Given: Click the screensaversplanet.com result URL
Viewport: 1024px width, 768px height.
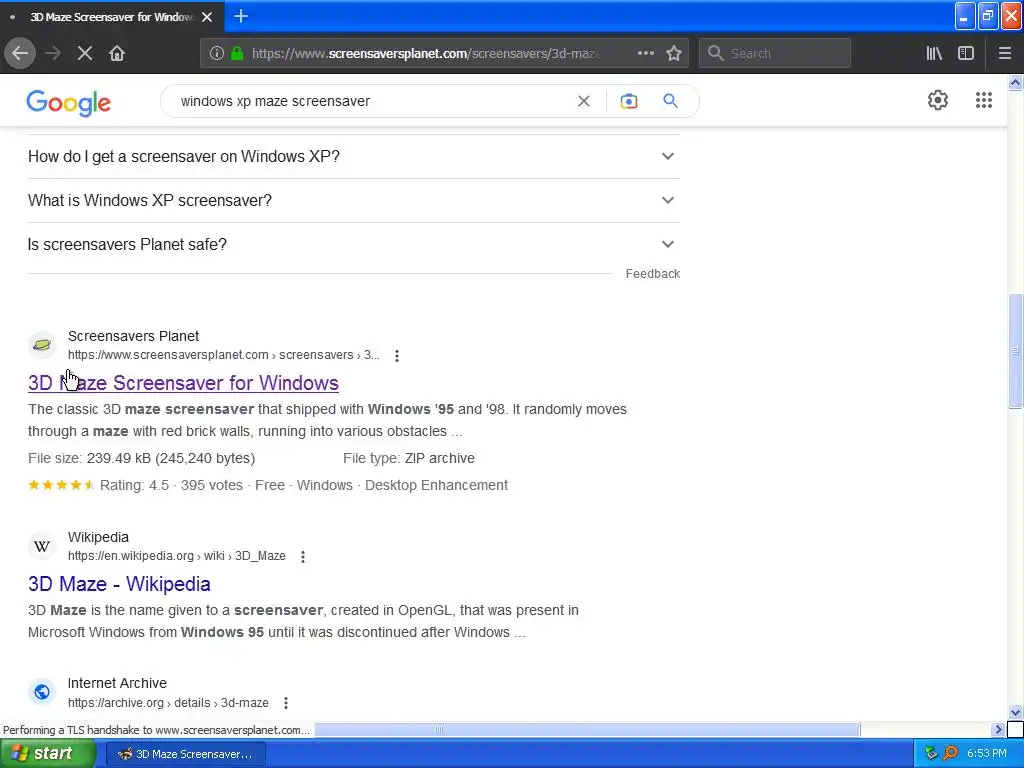Looking at the screenshot, I should tap(223, 355).
